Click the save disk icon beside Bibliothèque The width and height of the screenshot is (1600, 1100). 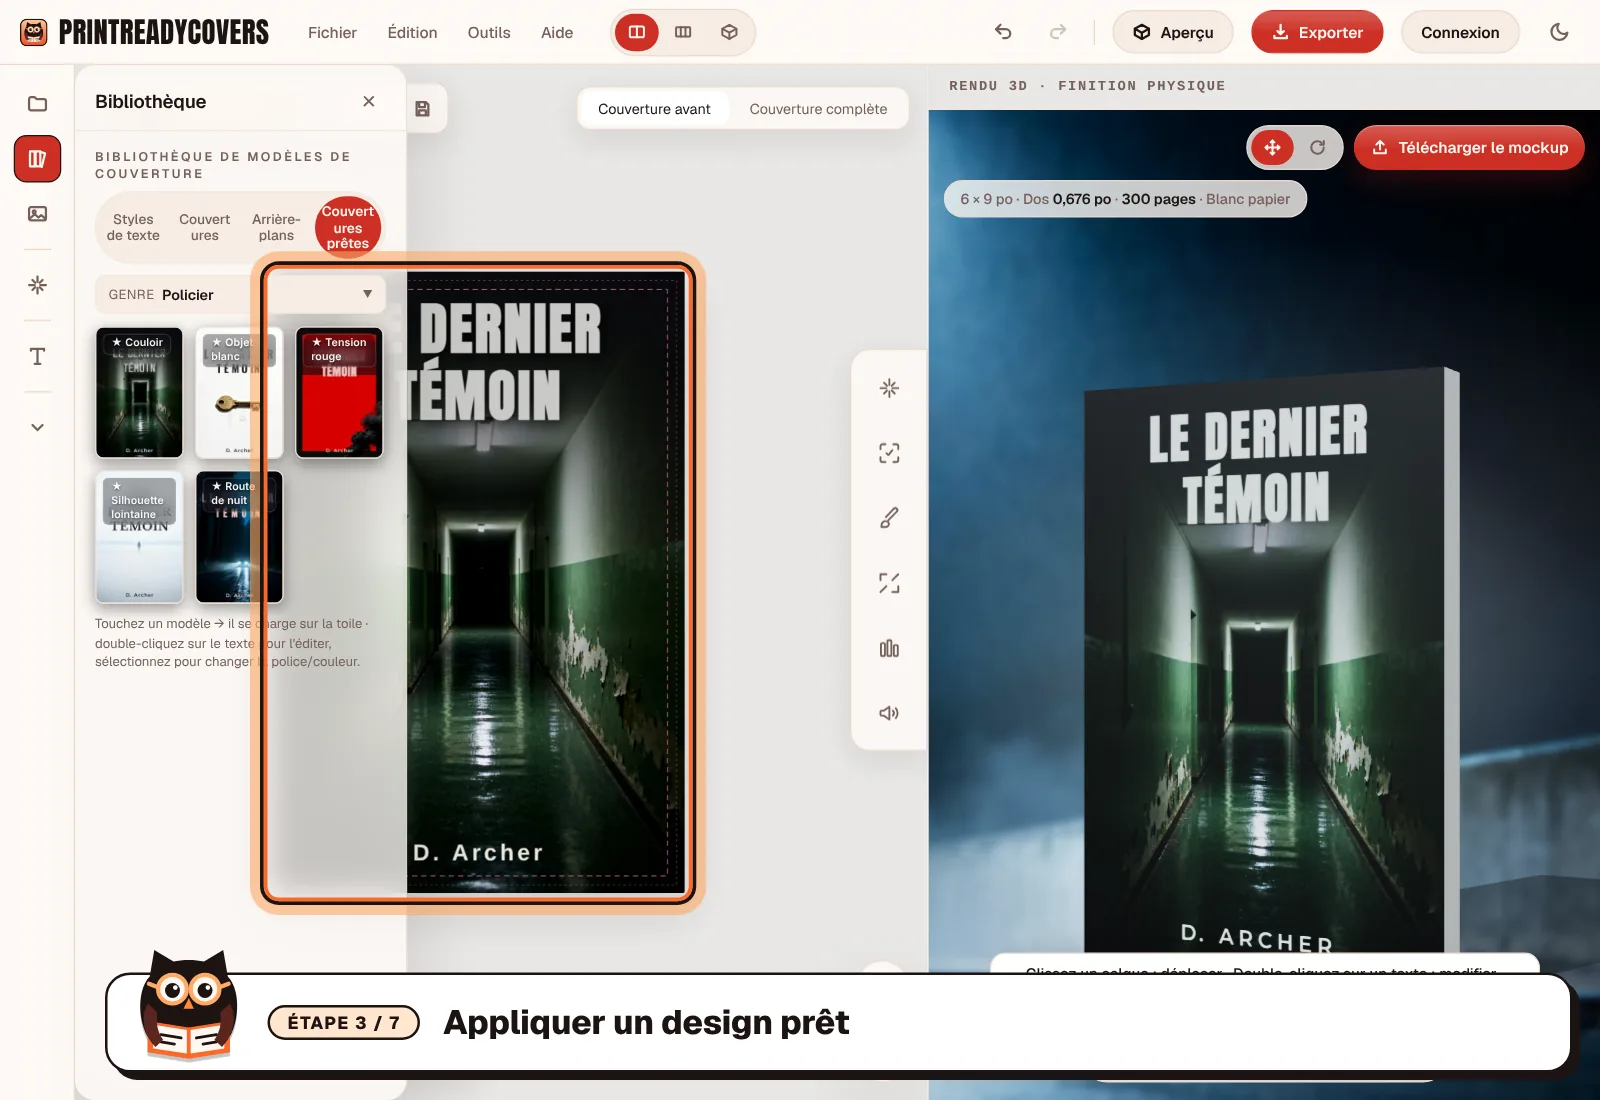[423, 109]
